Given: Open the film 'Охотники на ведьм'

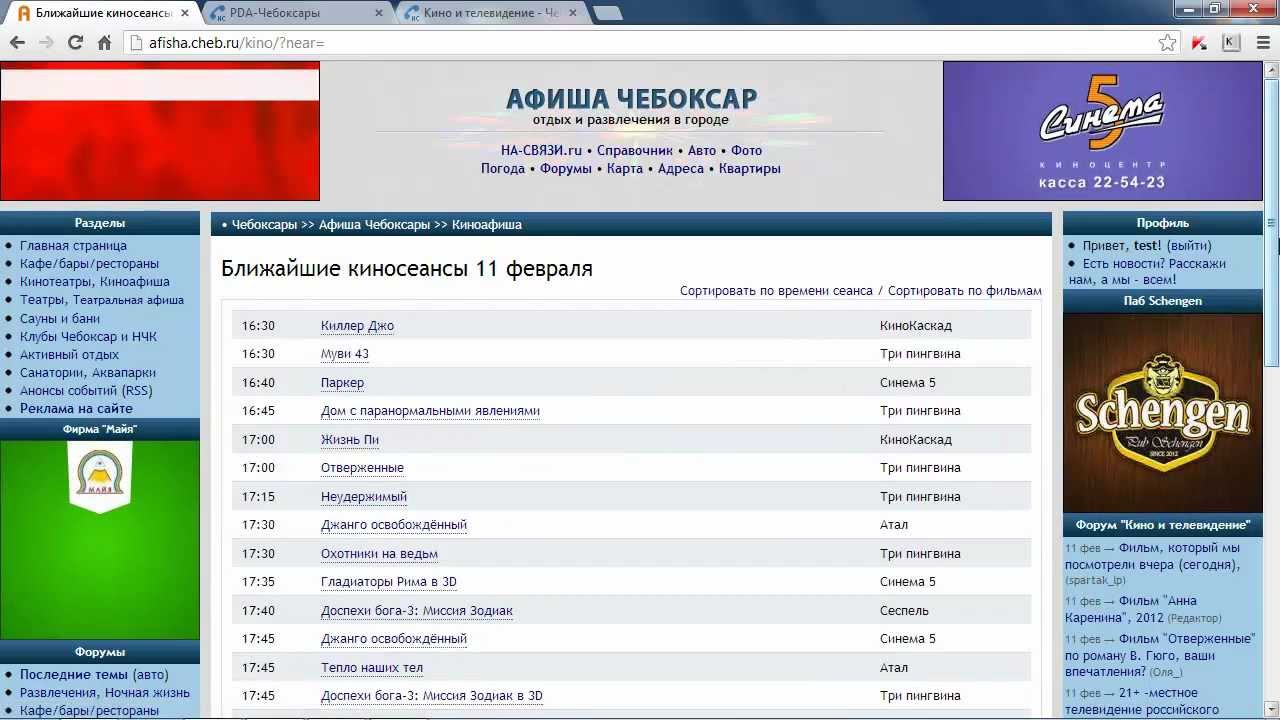Looking at the screenshot, I should 379,554.
